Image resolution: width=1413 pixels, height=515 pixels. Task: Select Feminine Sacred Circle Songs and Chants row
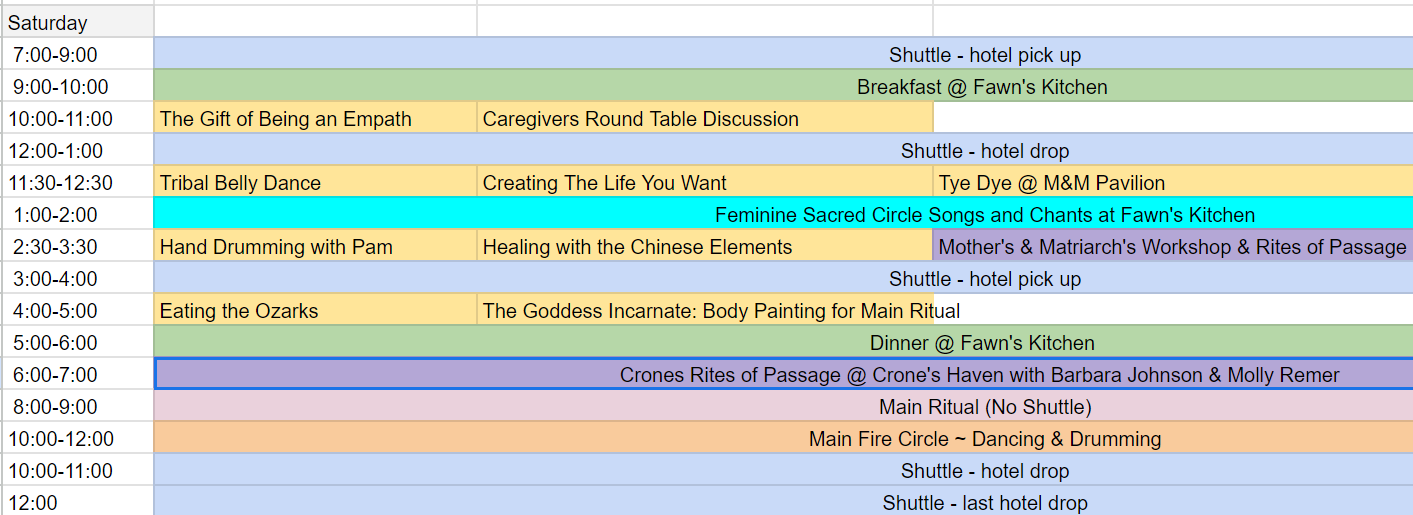point(783,214)
